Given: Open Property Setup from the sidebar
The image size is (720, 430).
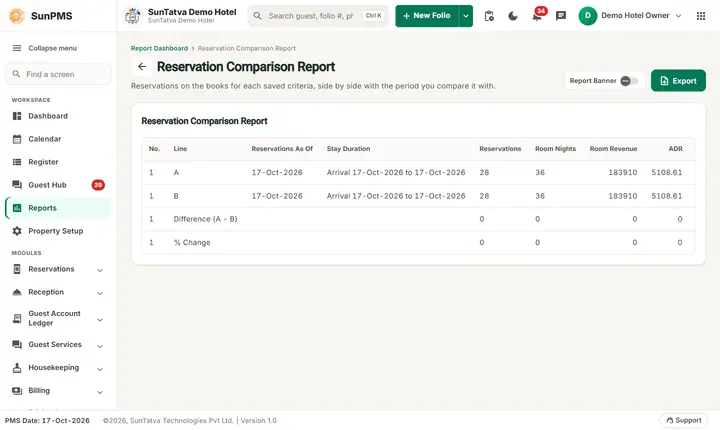Looking at the screenshot, I should coord(58,231).
